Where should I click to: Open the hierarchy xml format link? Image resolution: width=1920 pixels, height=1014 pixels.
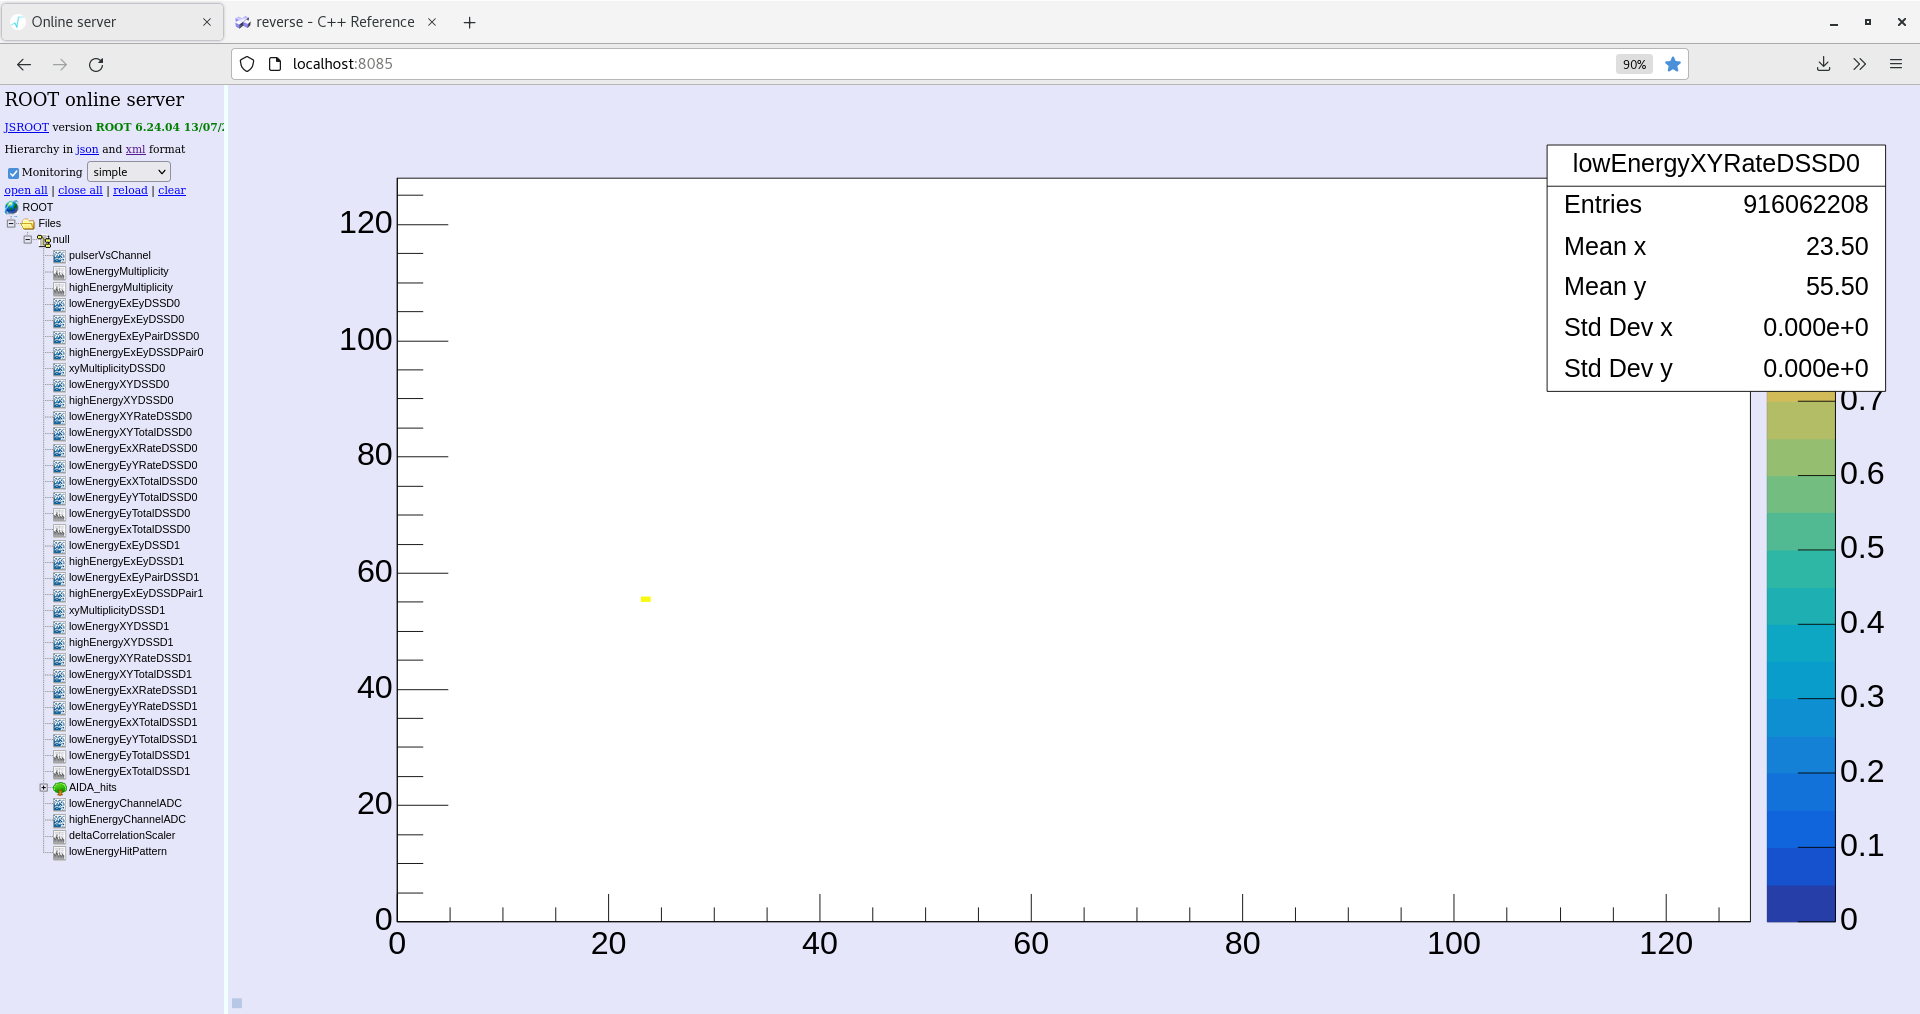click(x=135, y=149)
